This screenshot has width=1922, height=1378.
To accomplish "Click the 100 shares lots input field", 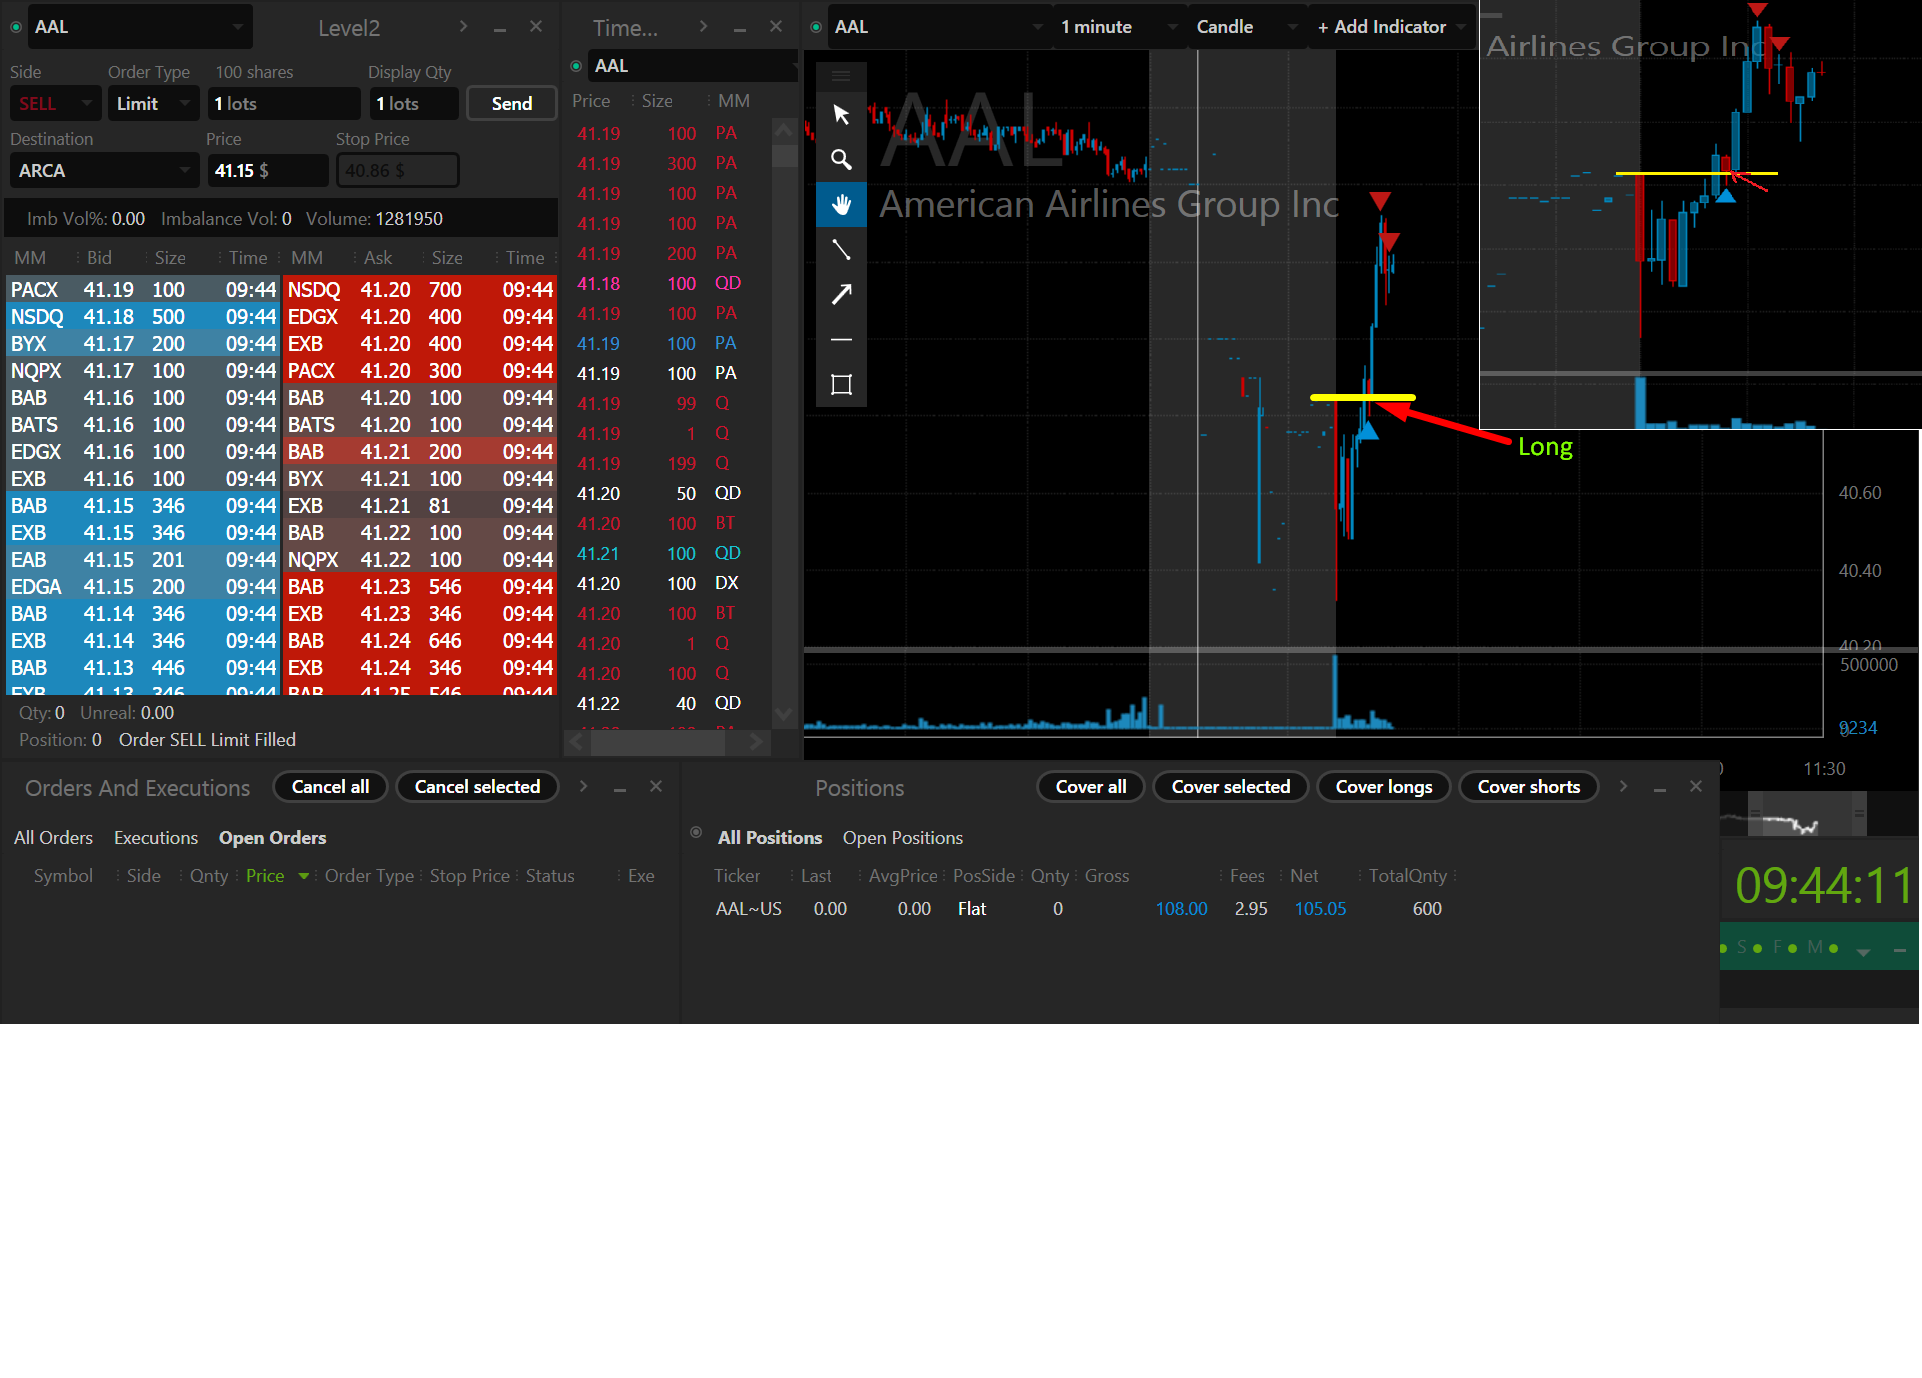I will [x=284, y=104].
